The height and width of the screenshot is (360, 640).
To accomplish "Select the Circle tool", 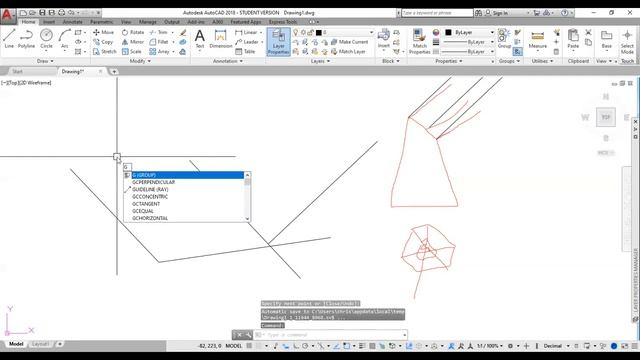I will point(46,39).
